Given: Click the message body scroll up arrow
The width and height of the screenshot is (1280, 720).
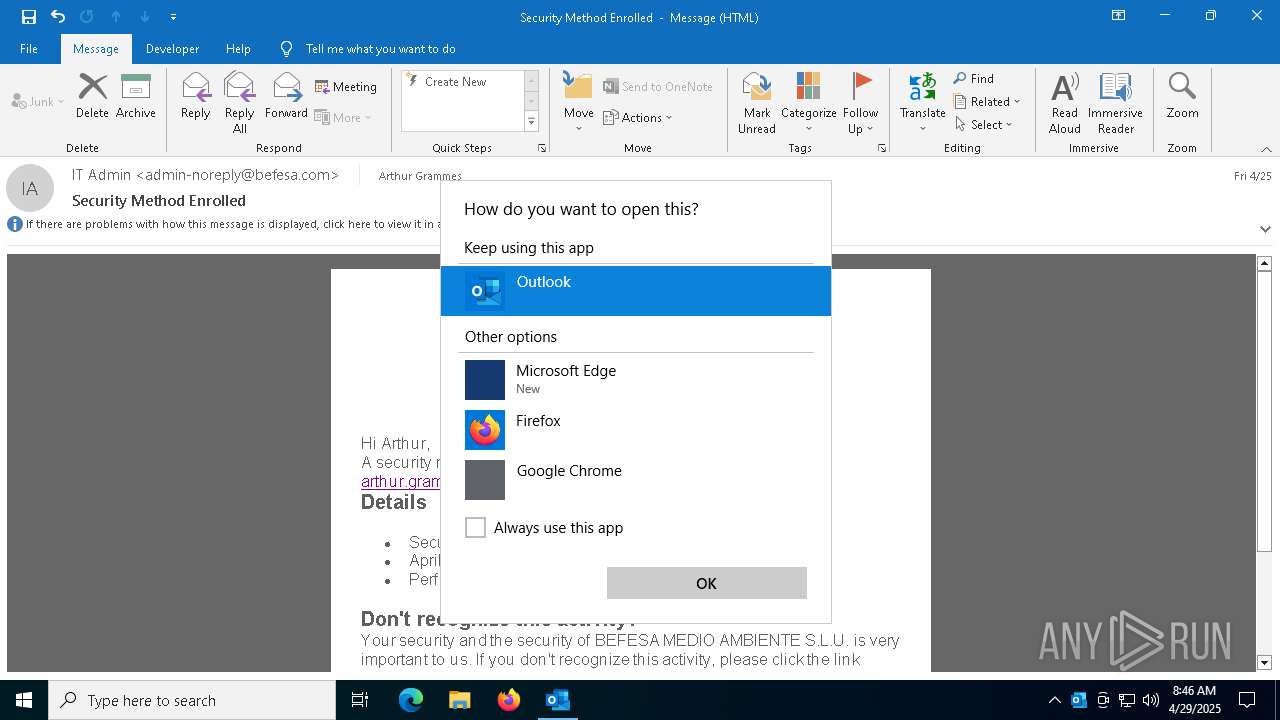Looking at the screenshot, I should [1264, 263].
